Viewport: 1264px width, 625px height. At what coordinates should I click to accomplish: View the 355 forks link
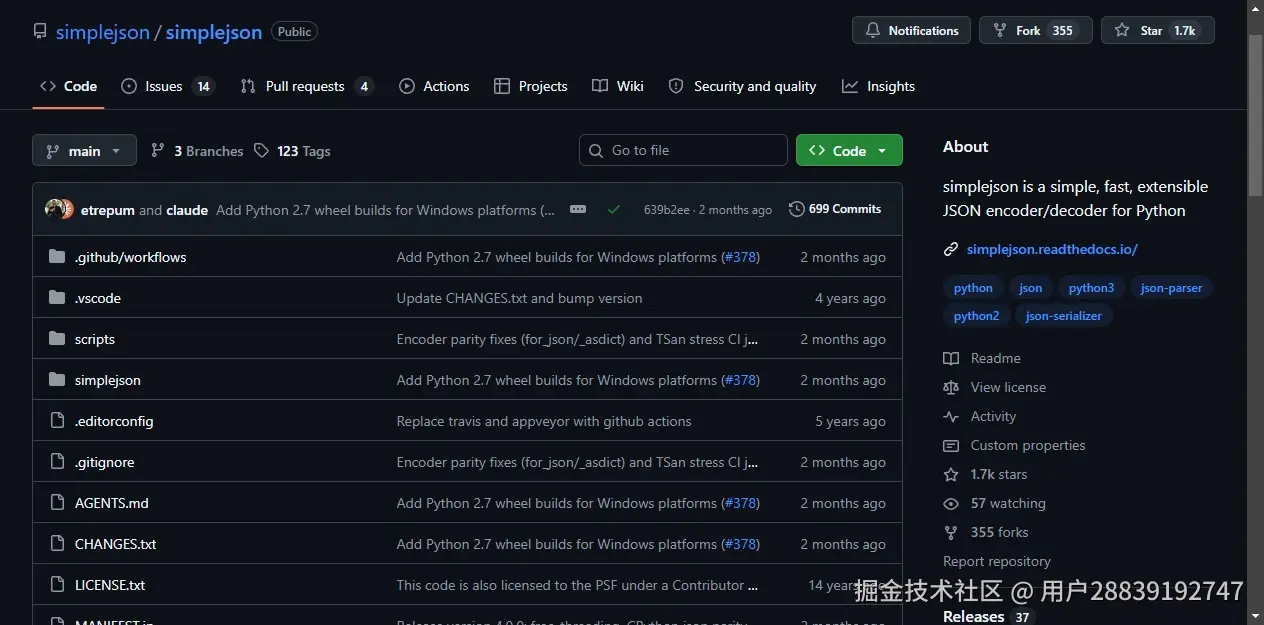[986, 532]
